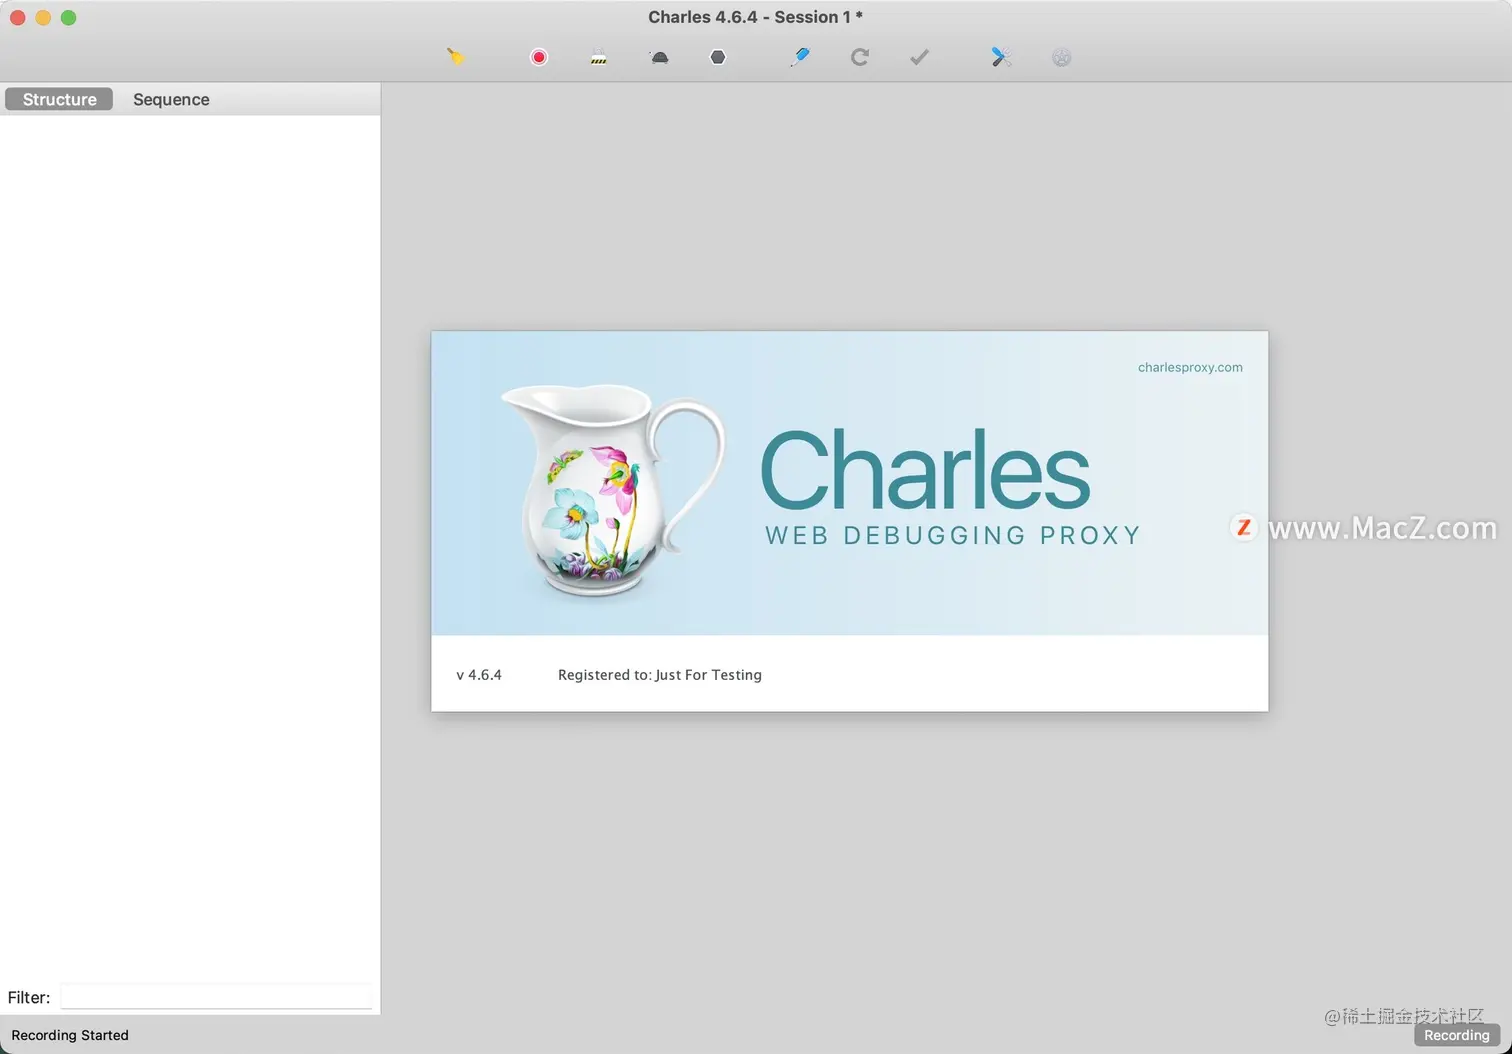Toggle breakpoints with the hexagon icon
The image size is (1512, 1054).
(x=718, y=57)
